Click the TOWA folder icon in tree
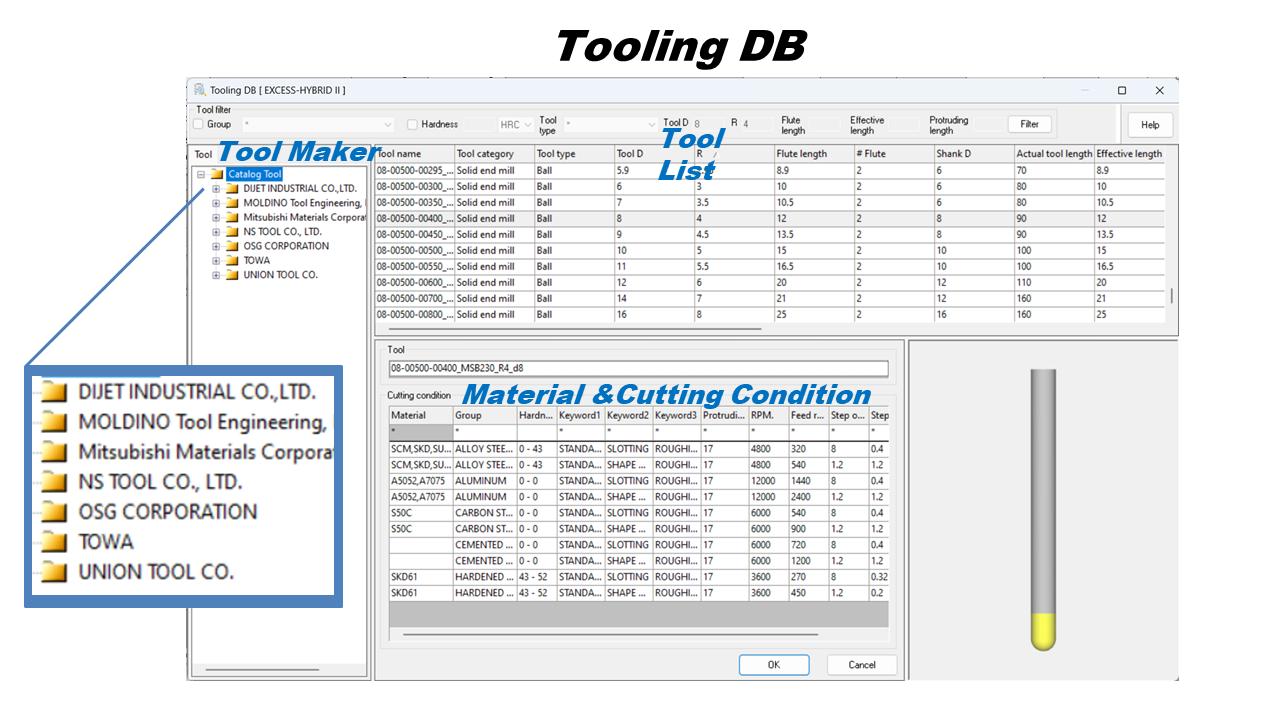The image size is (1280, 720). [x=231, y=260]
